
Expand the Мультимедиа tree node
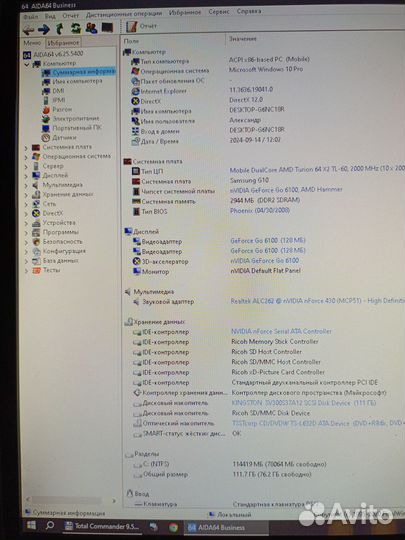26,185
